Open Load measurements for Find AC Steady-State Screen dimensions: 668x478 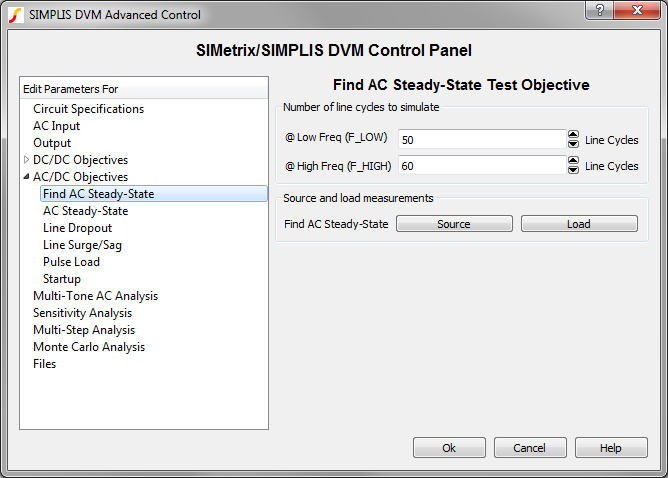pos(579,224)
